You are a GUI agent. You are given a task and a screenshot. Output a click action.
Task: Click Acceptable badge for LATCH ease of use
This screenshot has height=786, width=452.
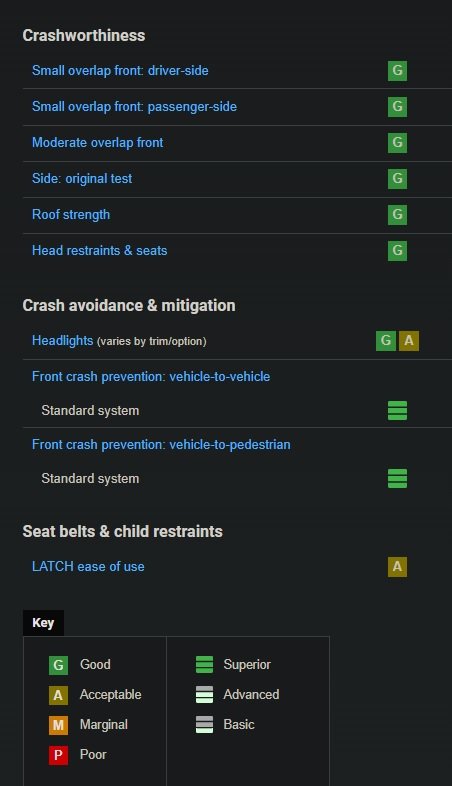(397, 567)
